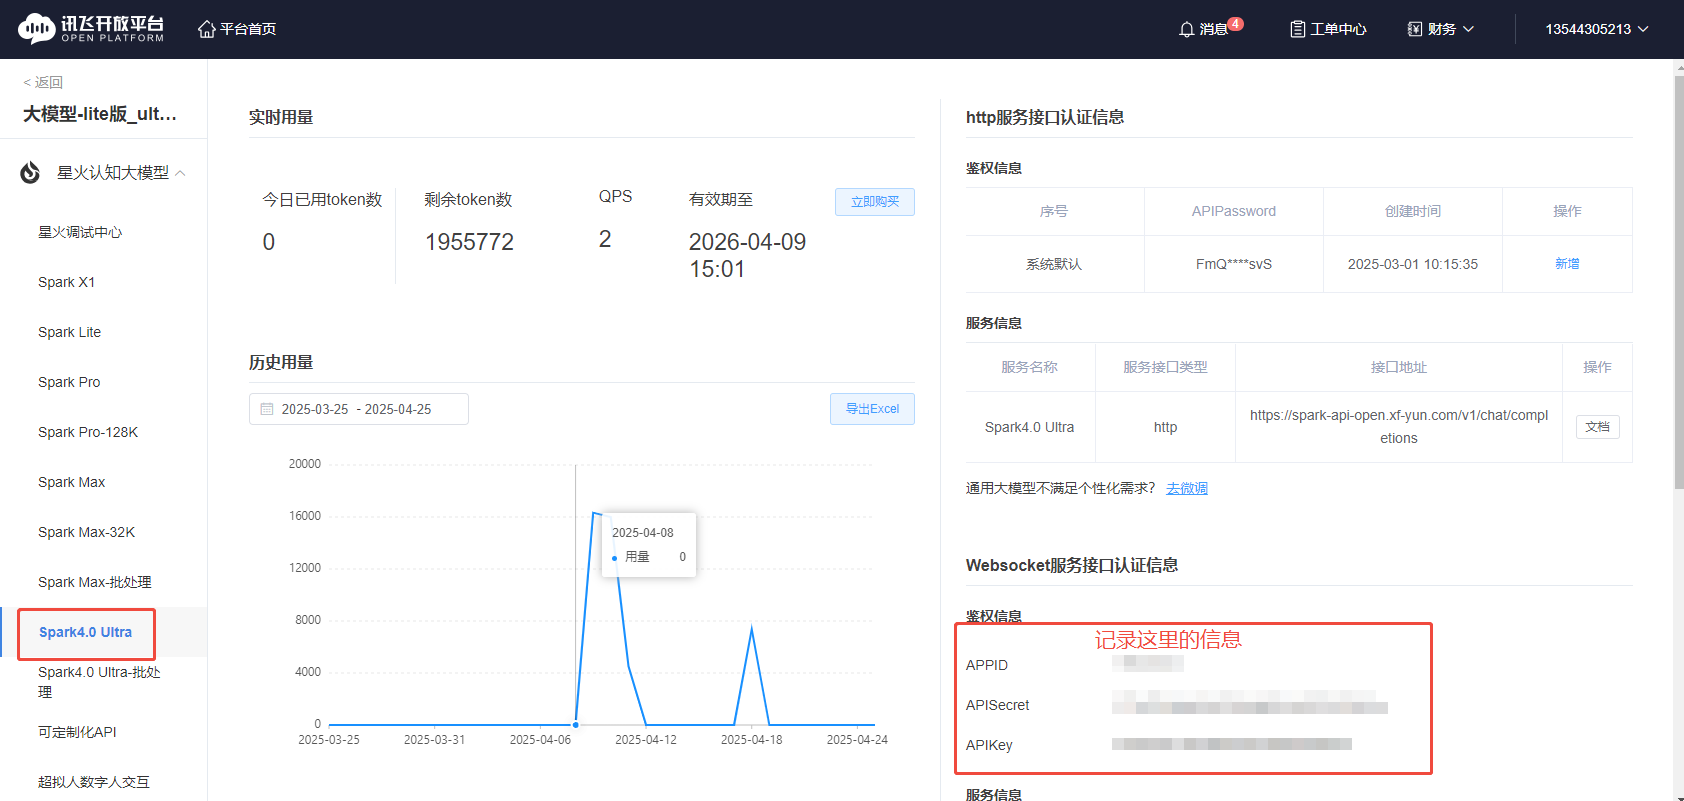
Task: Open Spark Pro in the sidebar
Action: tap(69, 382)
